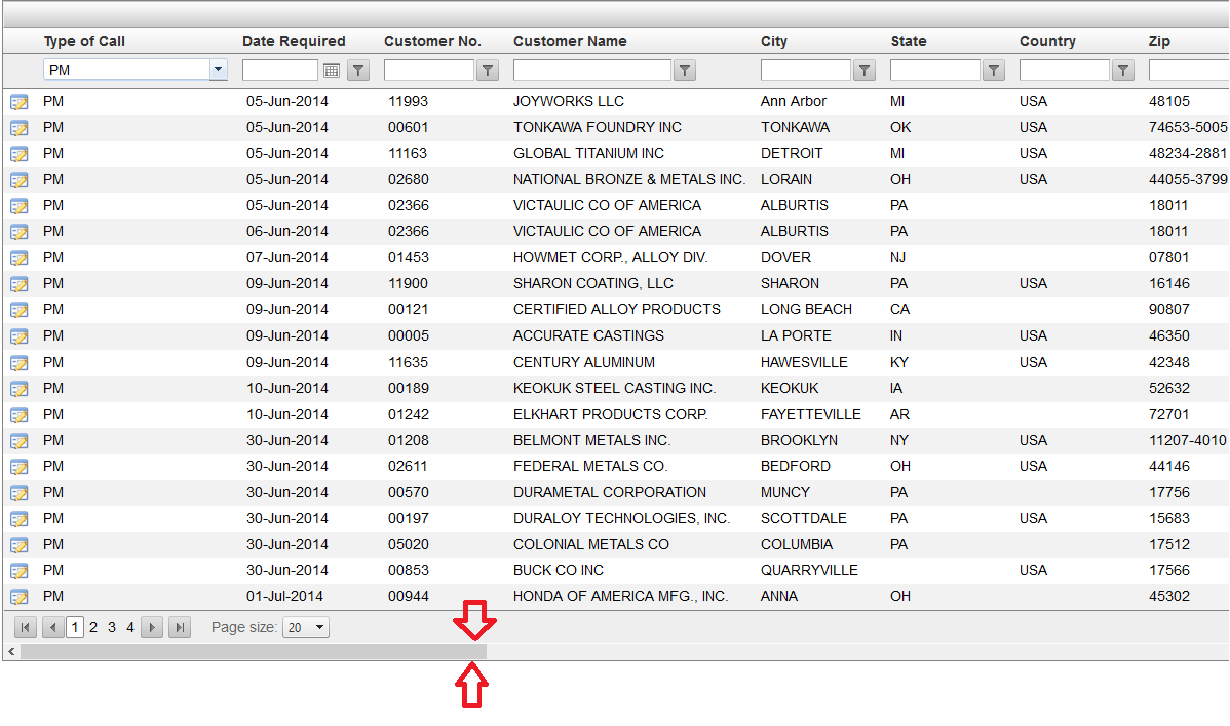Sort by City column header
Screen dimensions: 1230x726
774,41
